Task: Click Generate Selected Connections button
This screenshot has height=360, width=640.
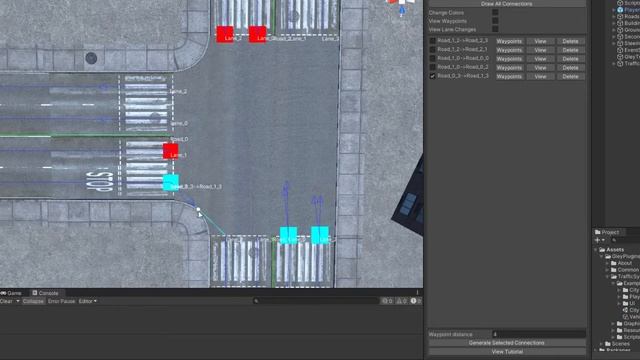Action: [507, 343]
